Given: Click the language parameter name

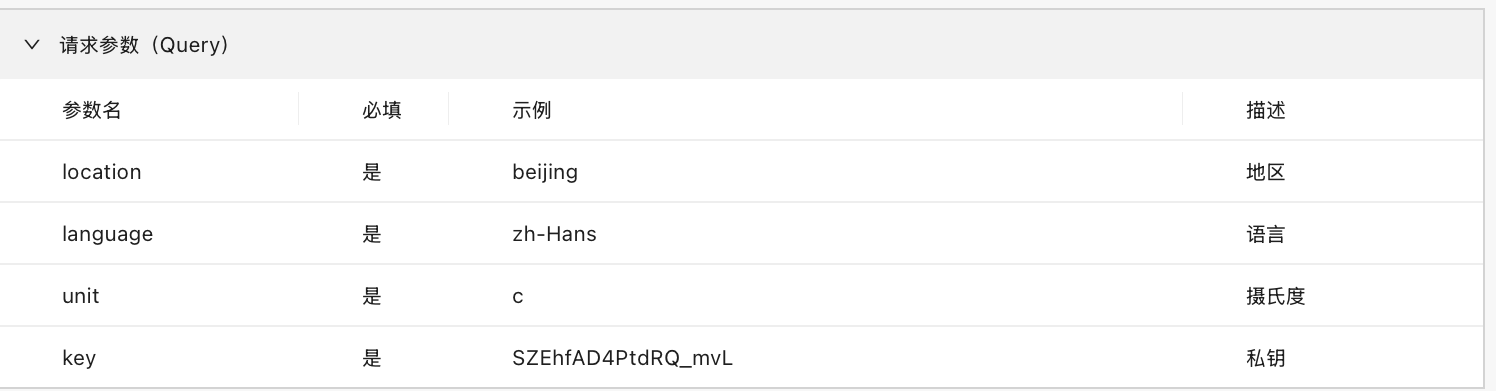Looking at the screenshot, I should pyautogui.click(x=108, y=234).
